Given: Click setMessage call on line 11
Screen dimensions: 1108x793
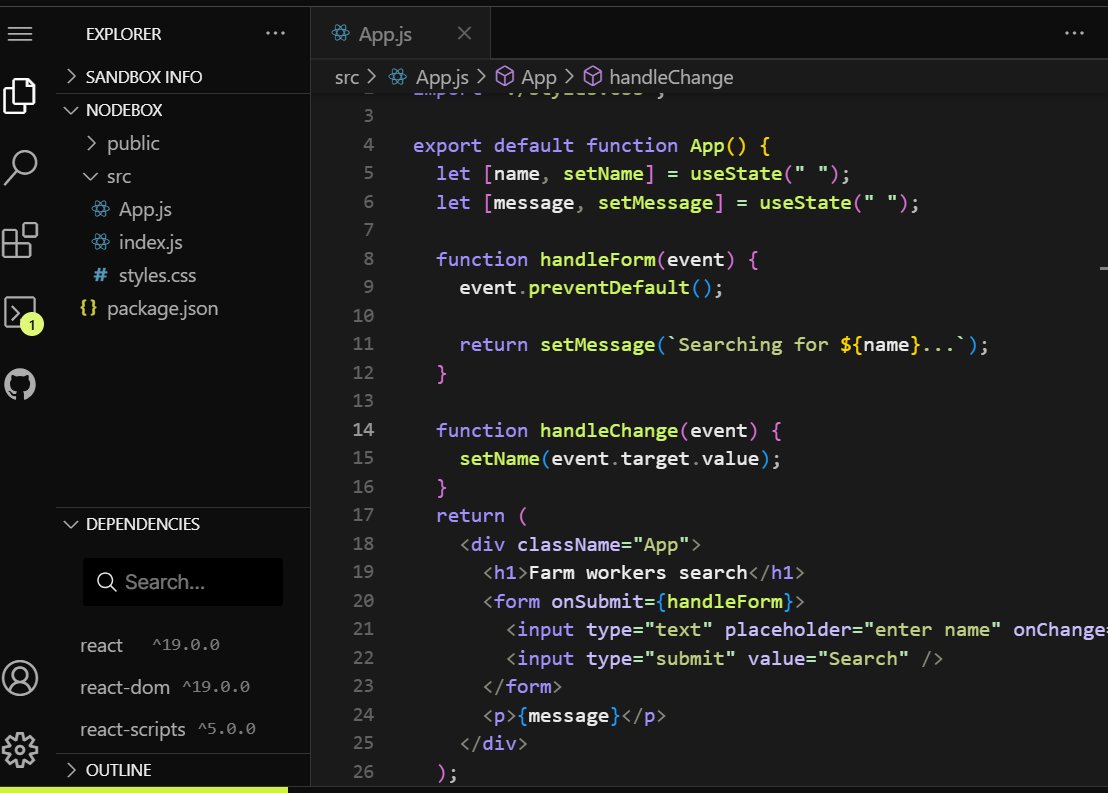Looking at the screenshot, I should pyautogui.click(x=597, y=345).
